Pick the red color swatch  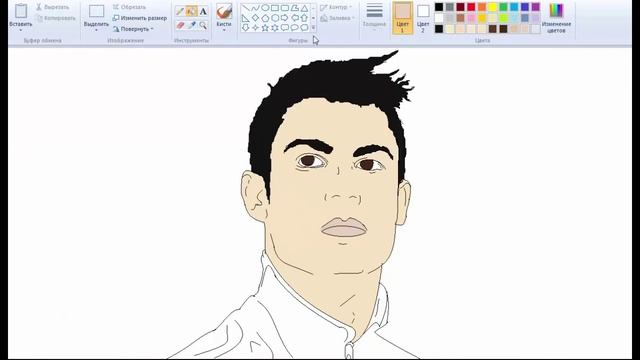coord(471,7)
